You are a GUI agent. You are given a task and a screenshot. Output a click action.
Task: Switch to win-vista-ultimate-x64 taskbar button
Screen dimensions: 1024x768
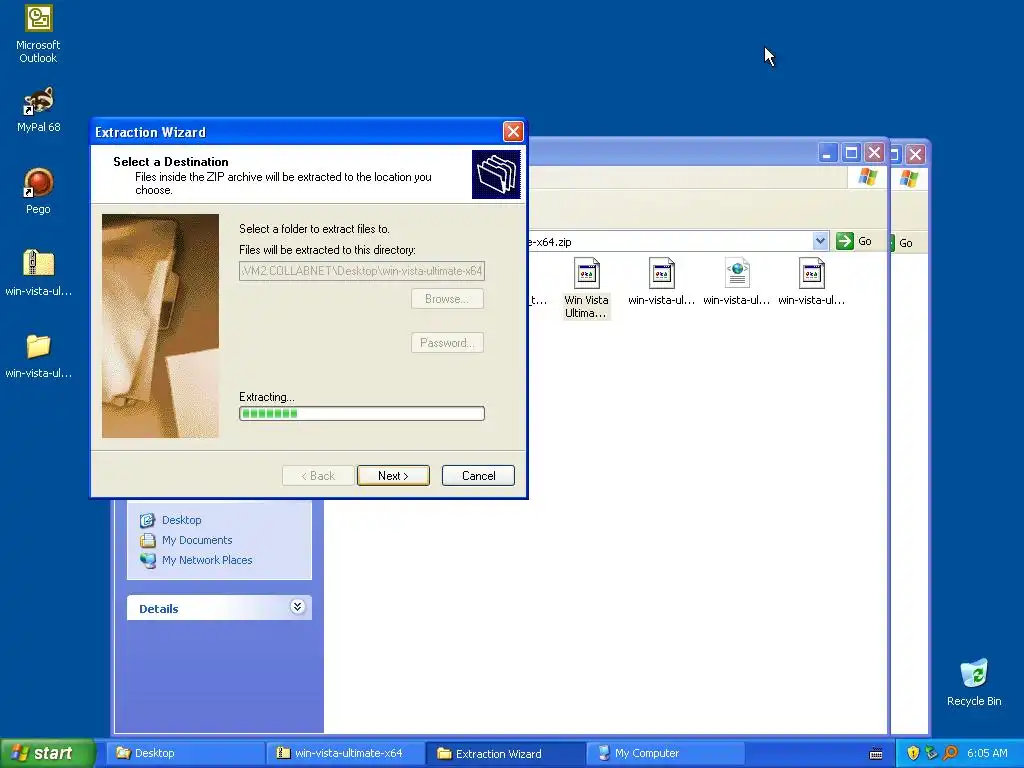[345, 753]
